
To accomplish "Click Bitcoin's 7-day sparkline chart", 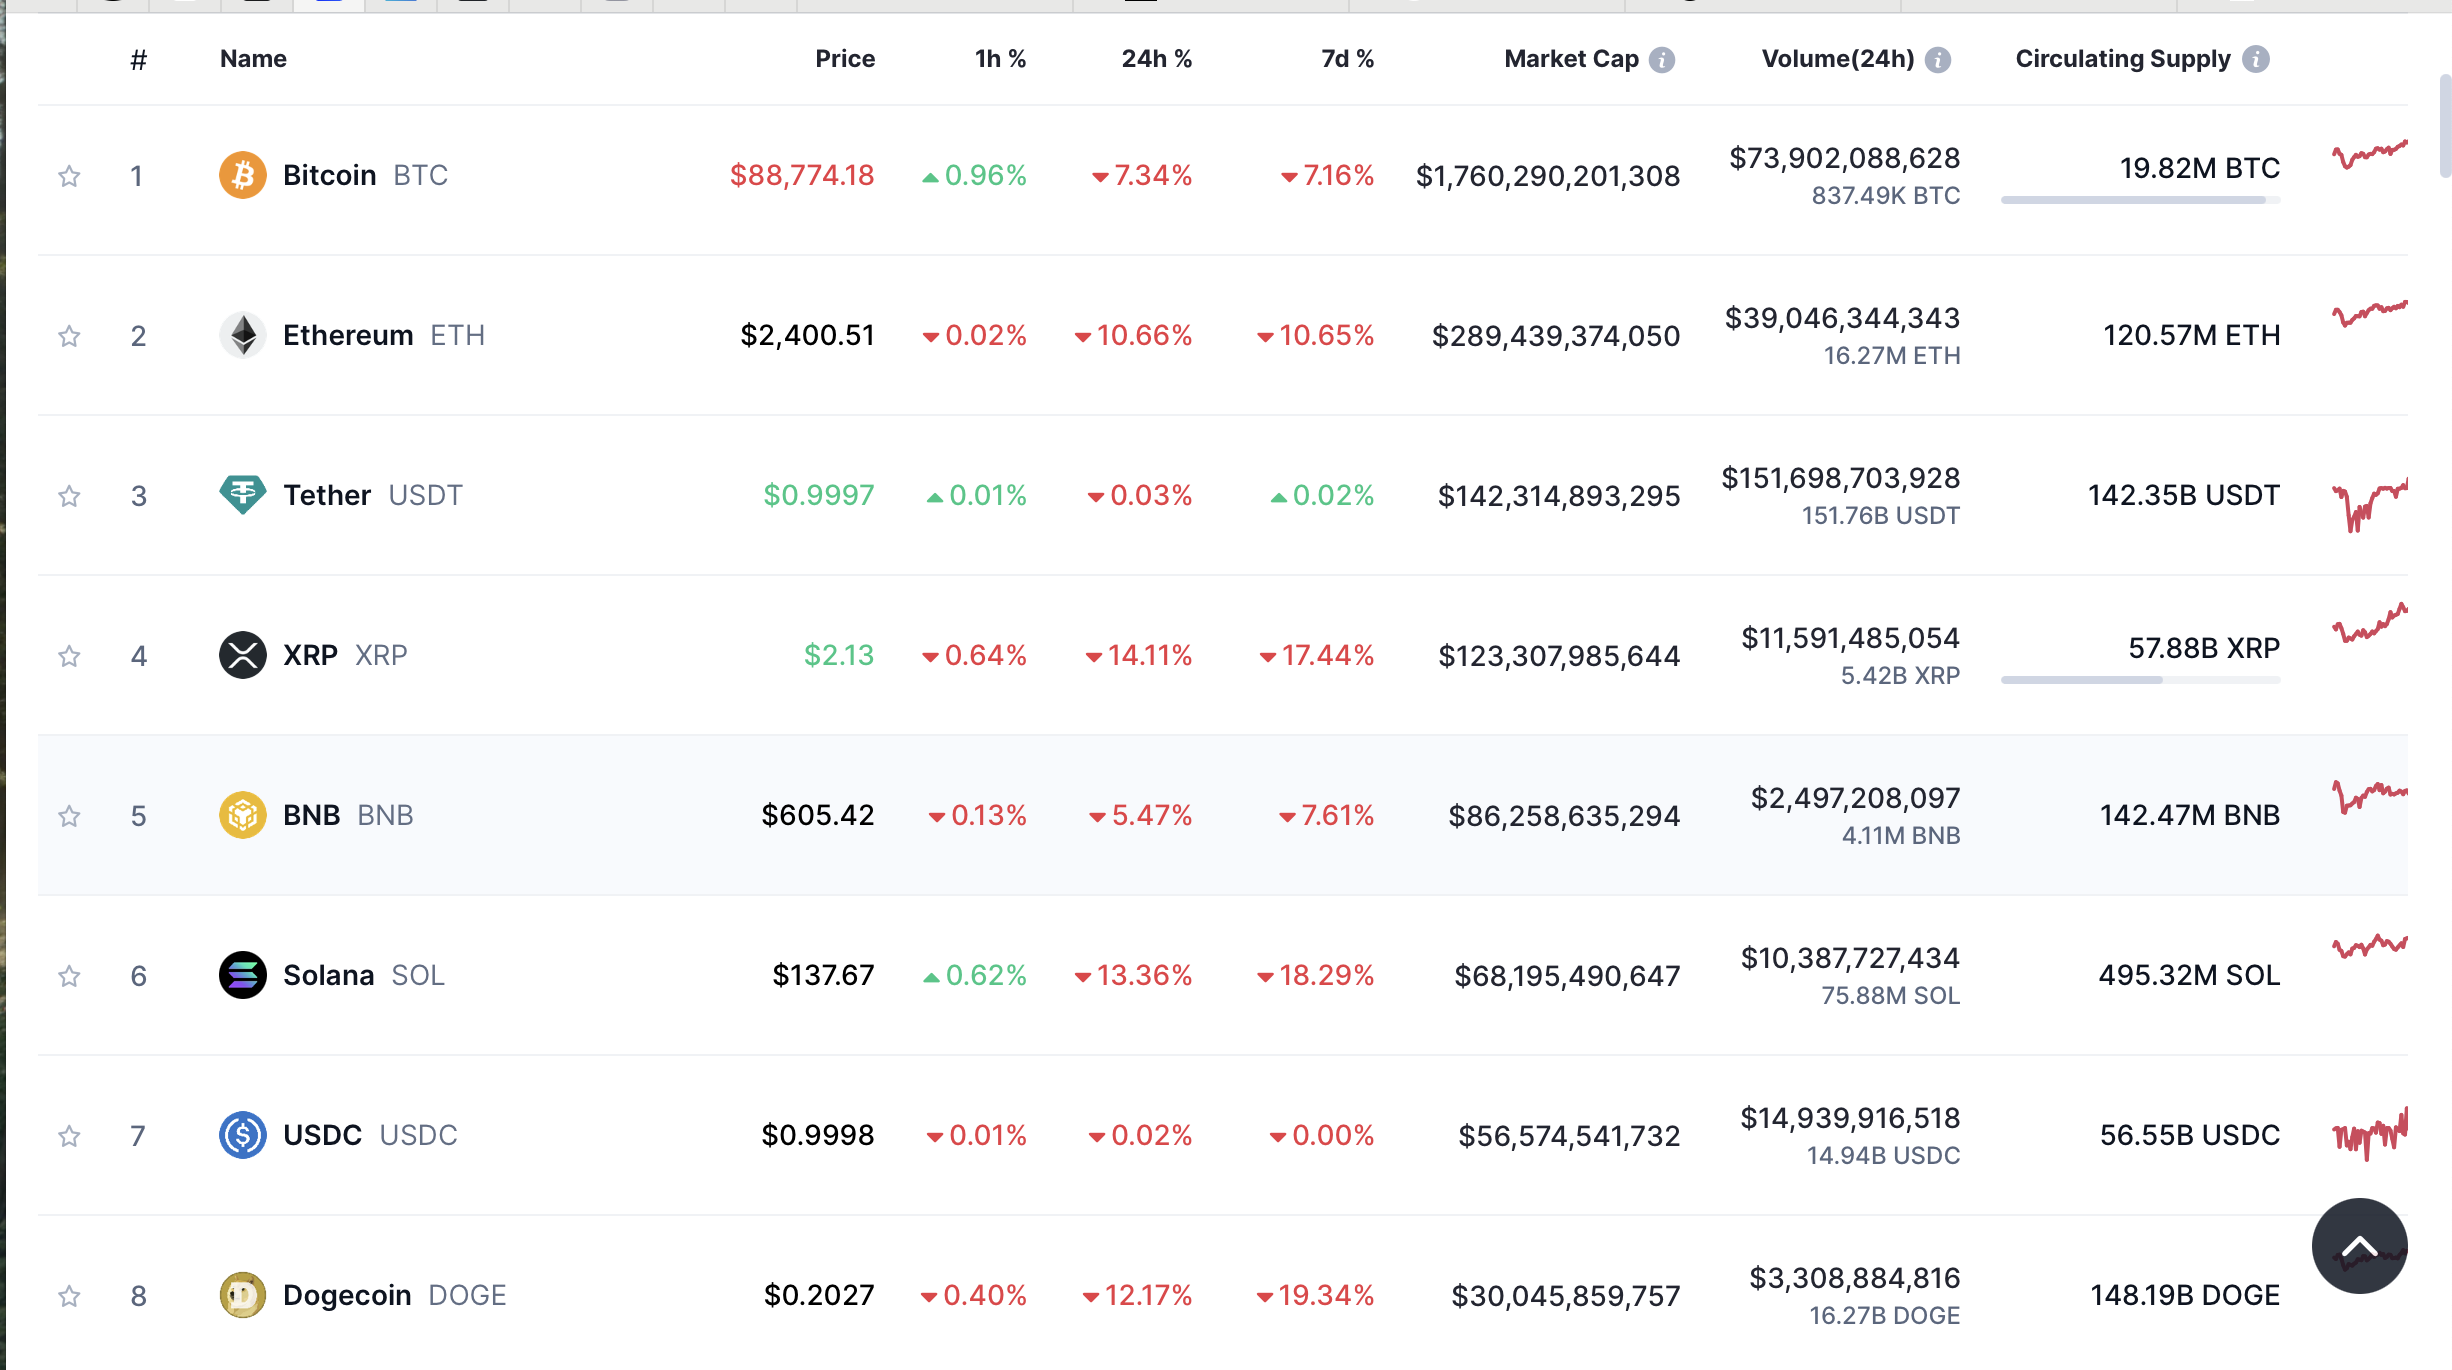I will (x=2369, y=155).
